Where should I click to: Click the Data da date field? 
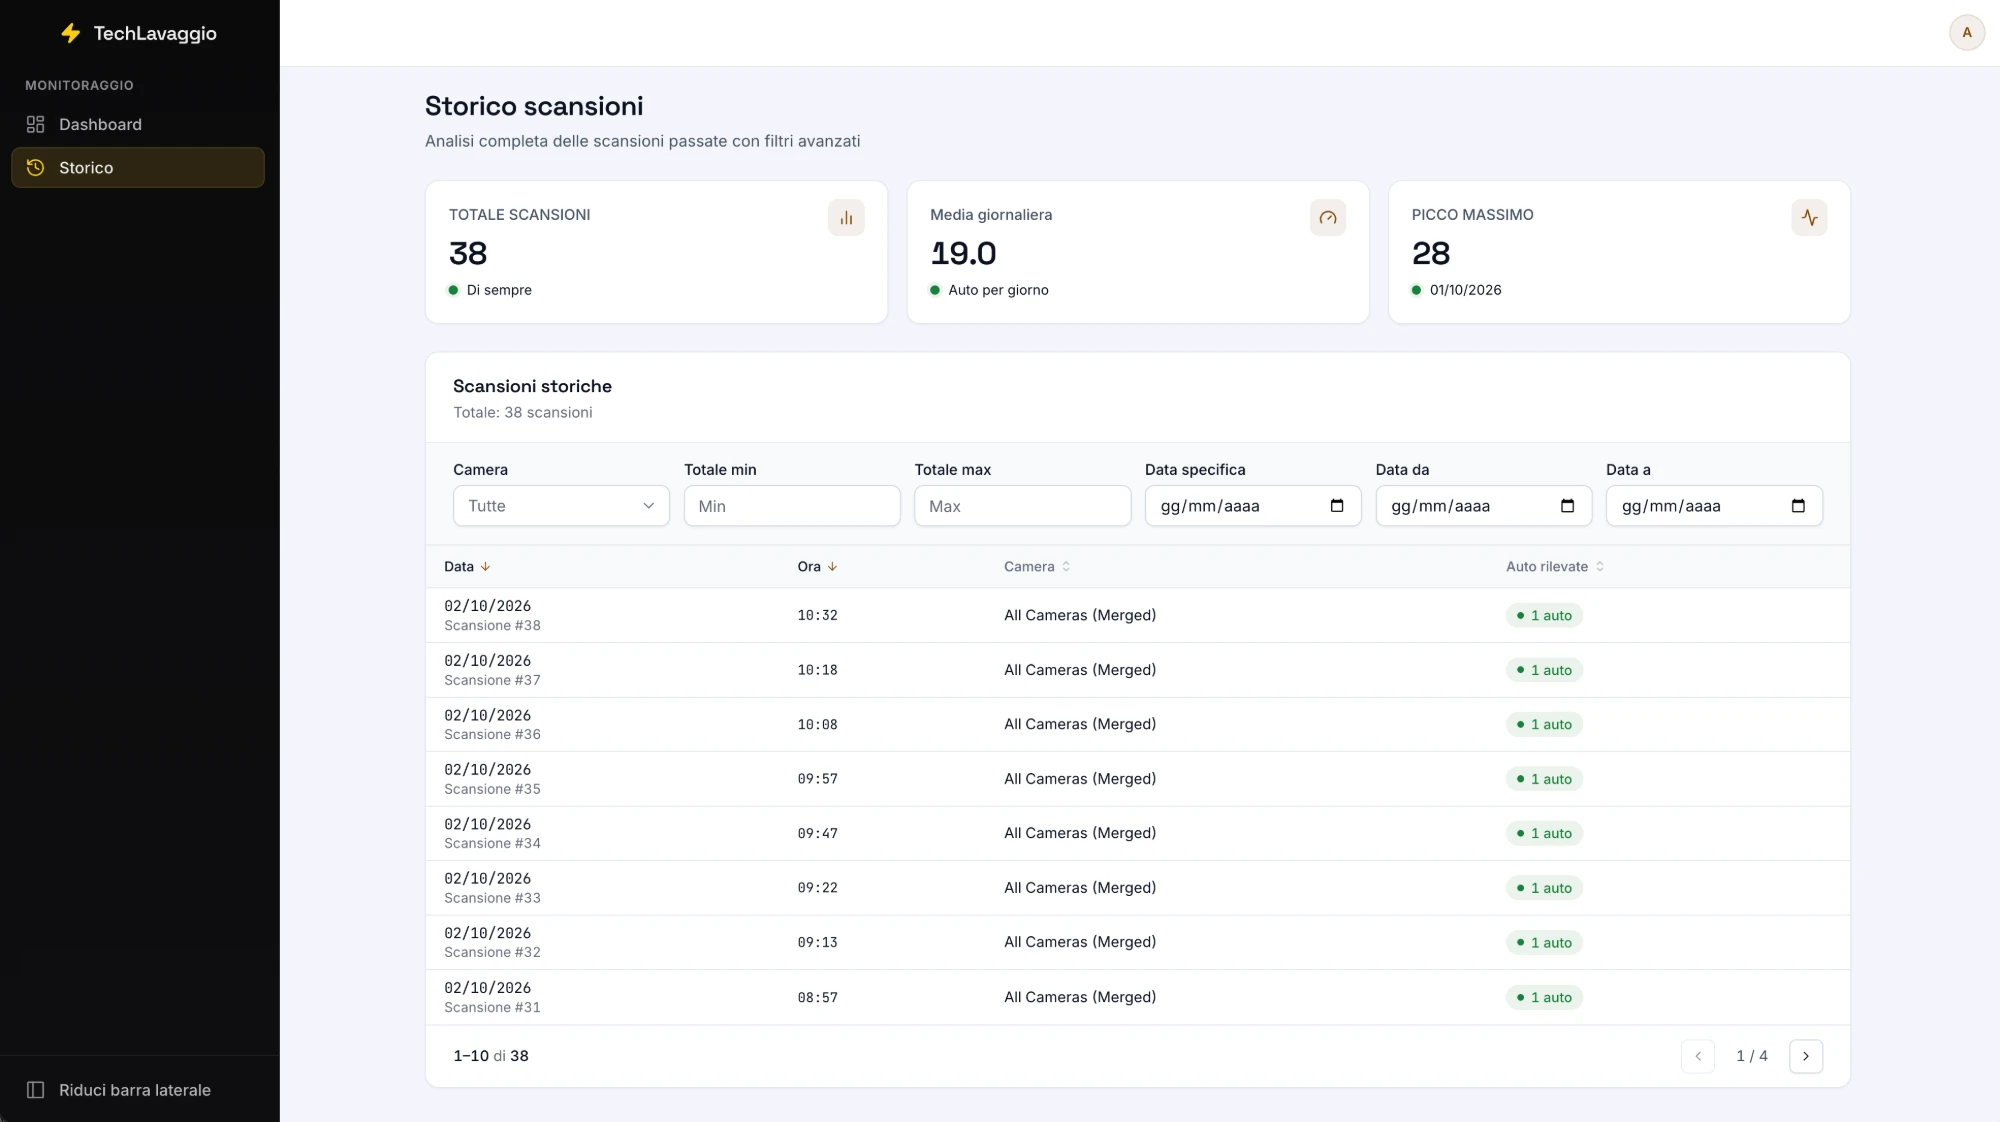(1483, 506)
